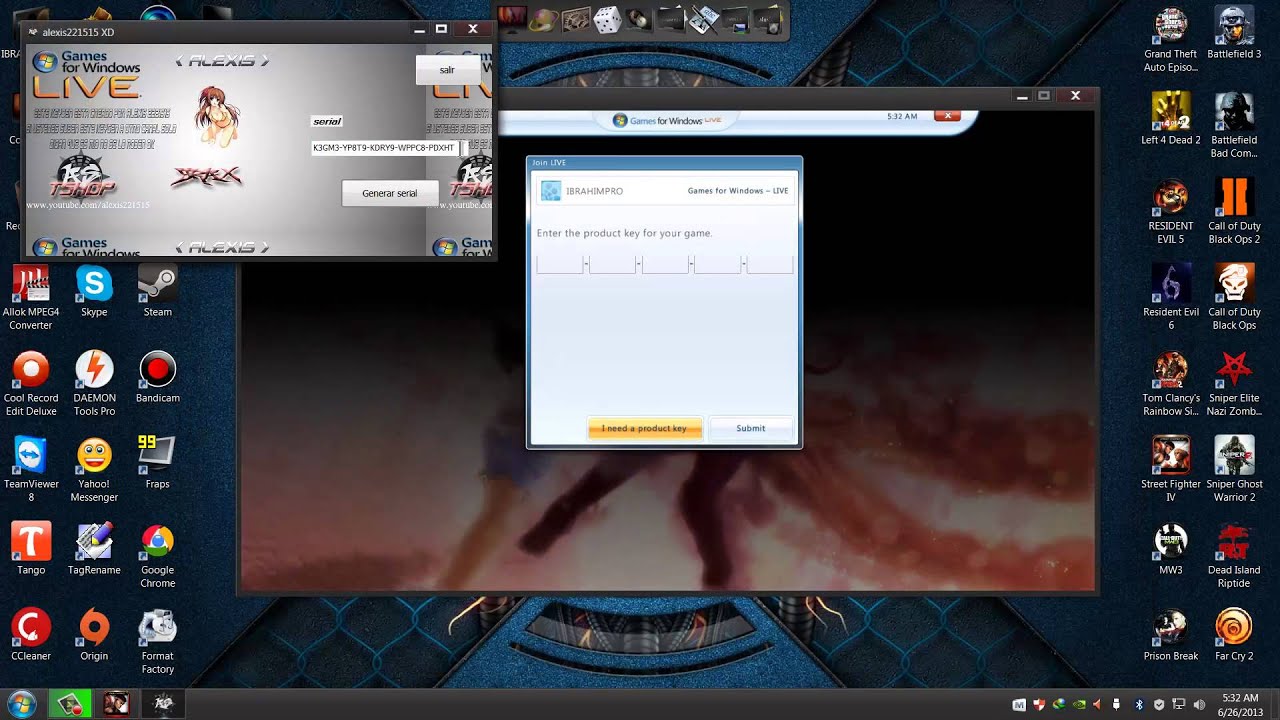This screenshot has height=720, width=1280.
Task: Open the Tango desktop shortcut
Action: point(31,542)
